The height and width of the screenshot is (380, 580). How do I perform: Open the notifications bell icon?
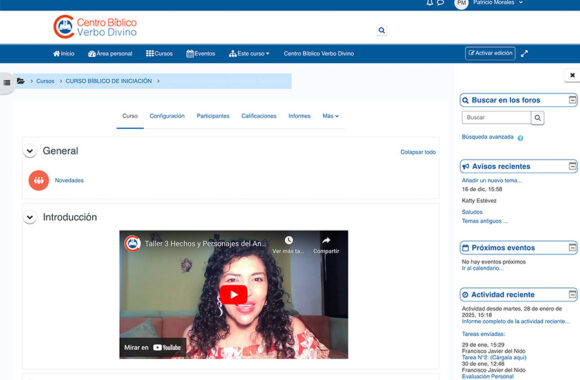coord(429,3)
